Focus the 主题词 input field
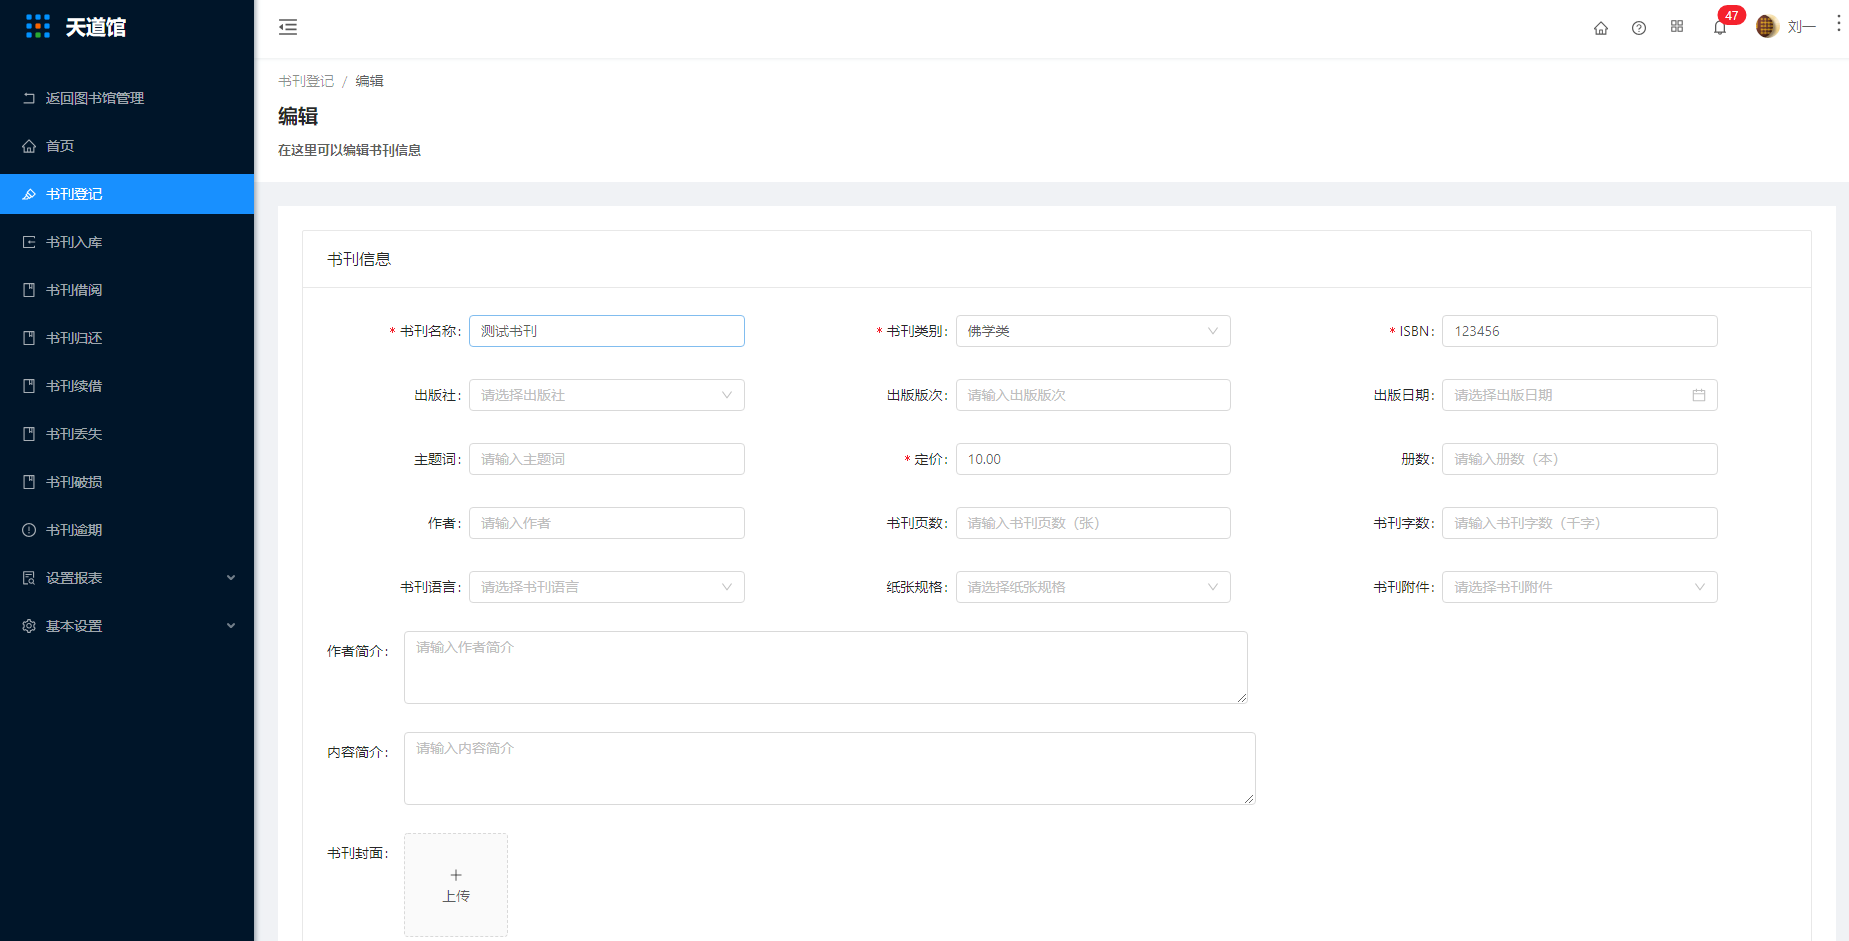The width and height of the screenshot is (1849, 941). click(x=607, y=459)
